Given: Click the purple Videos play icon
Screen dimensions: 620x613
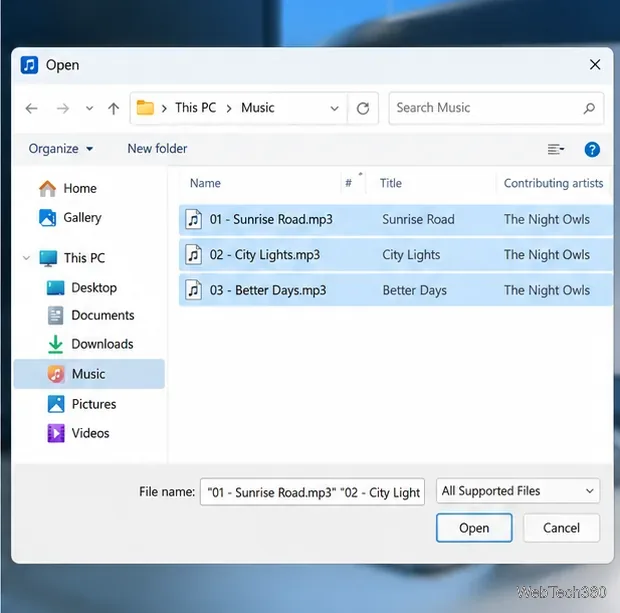Looking at the screenshot, I should (x=56, y=433).
